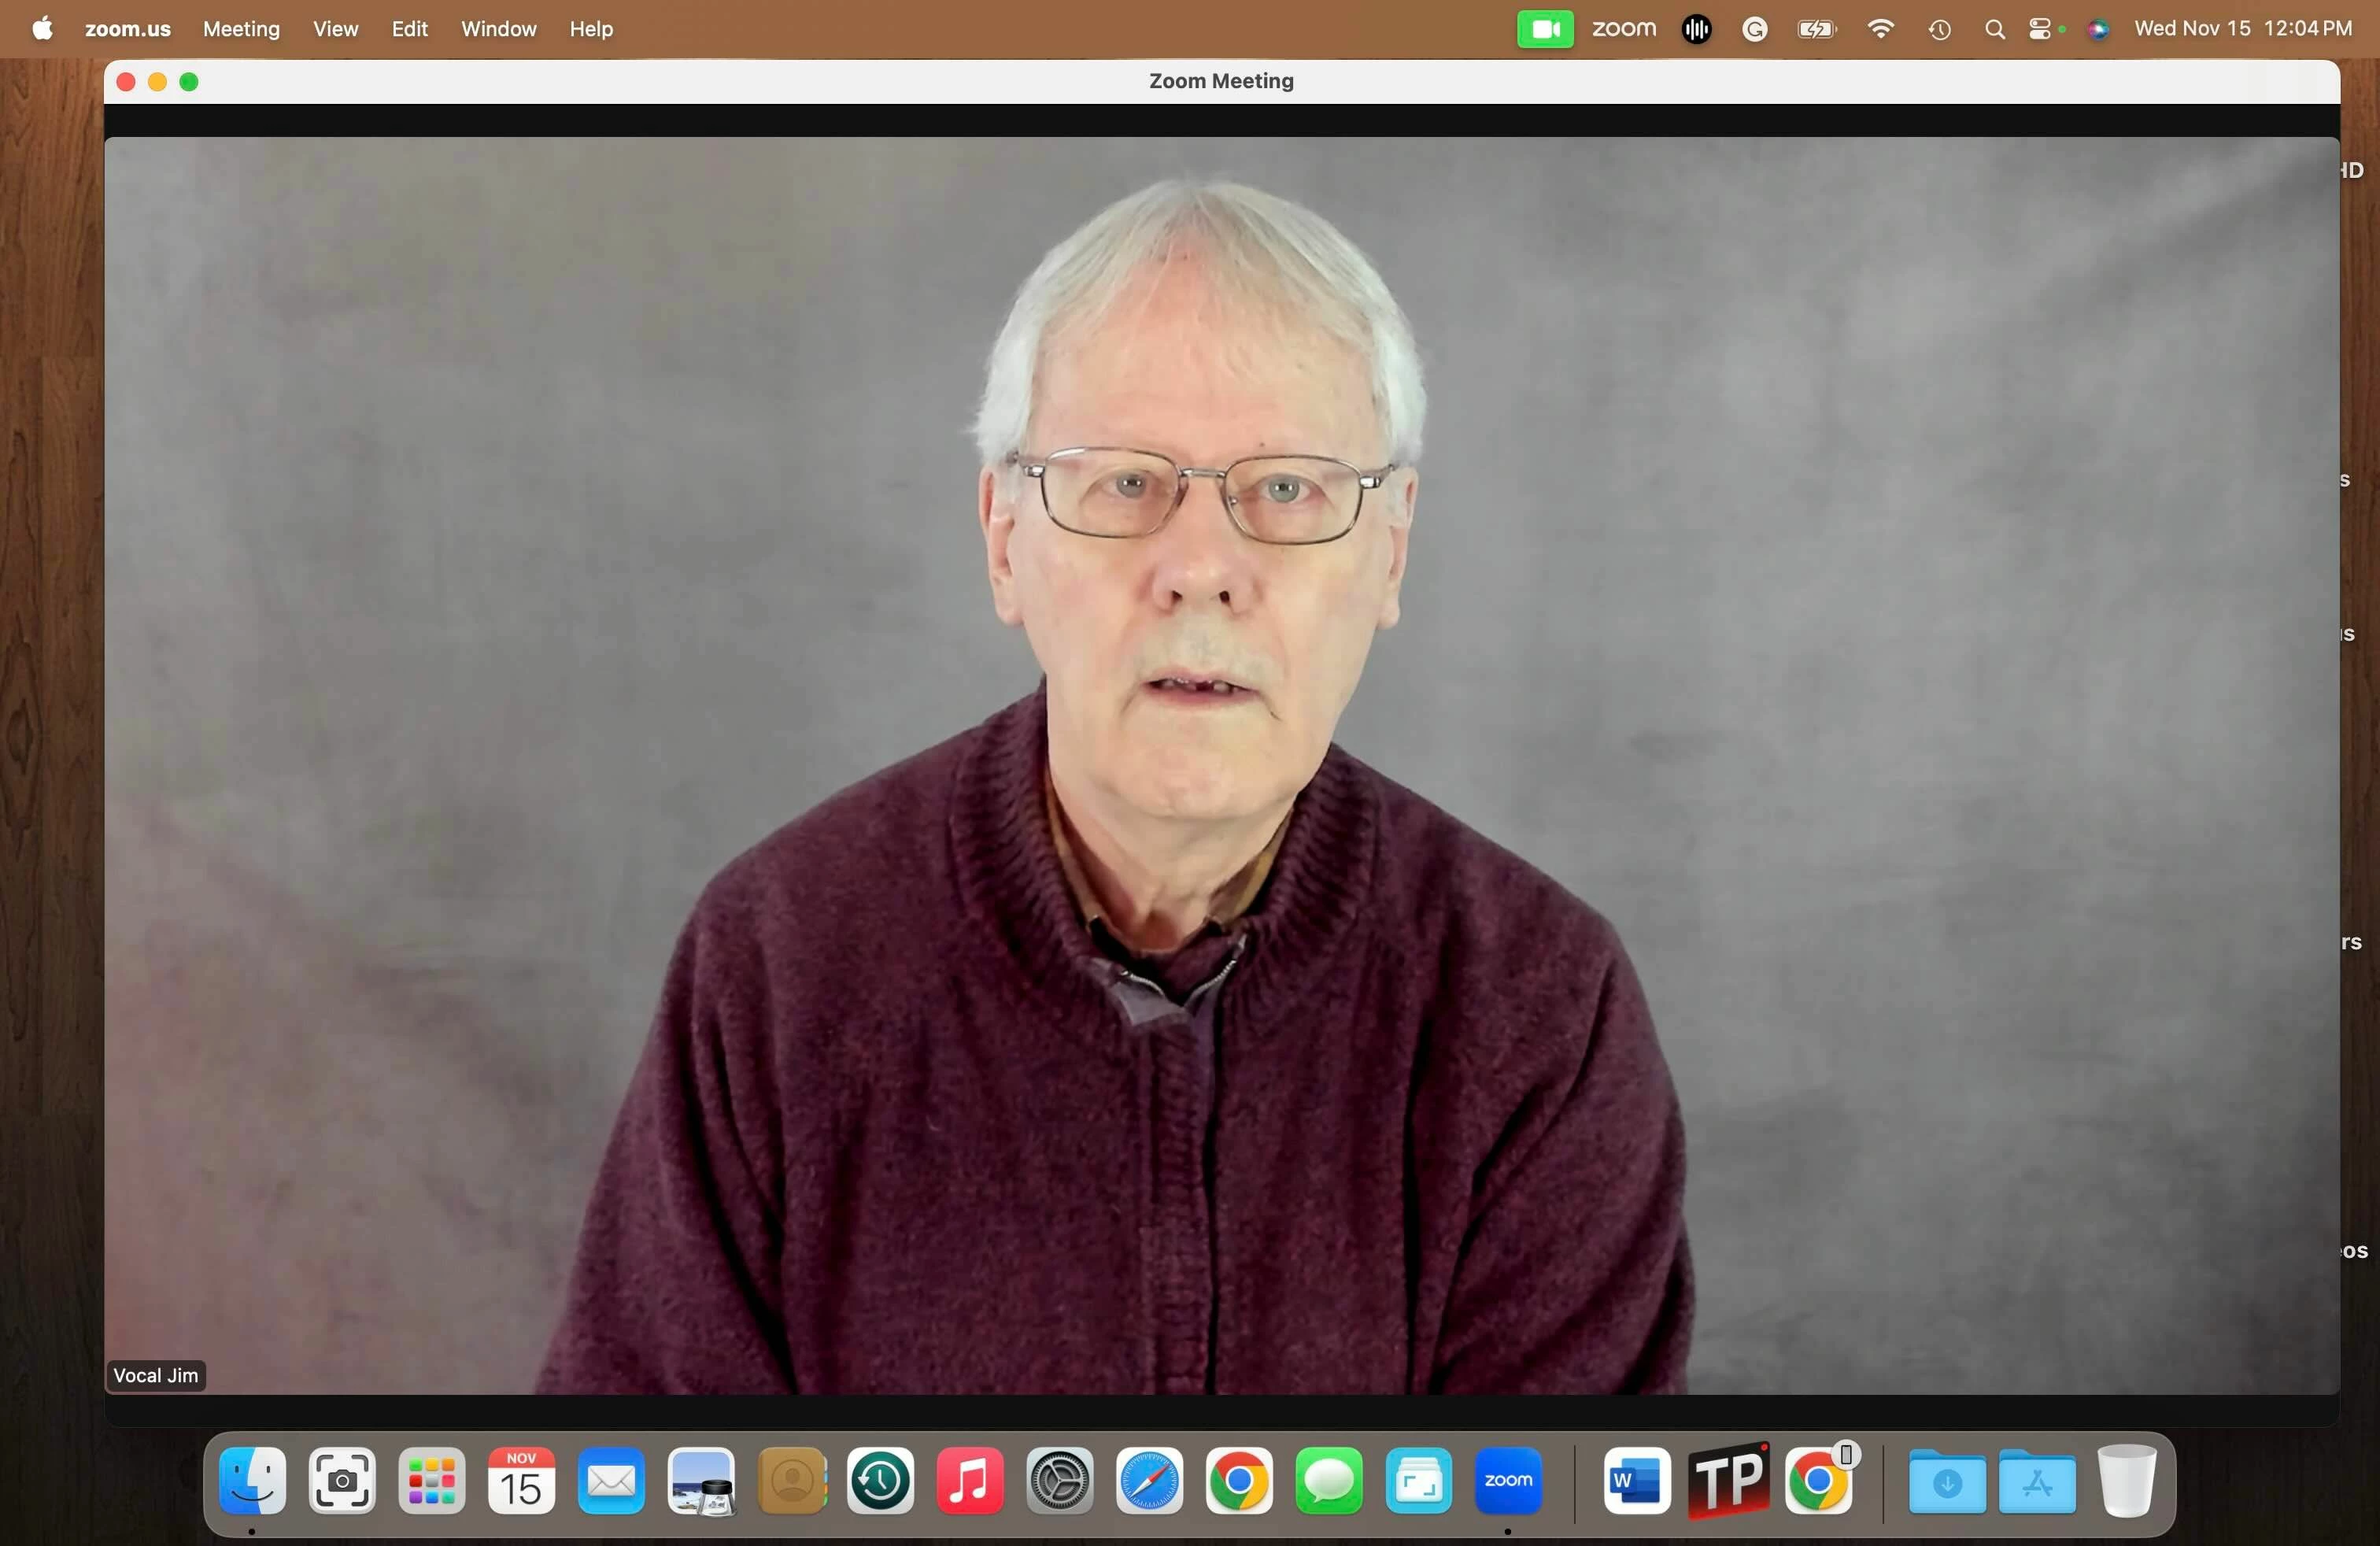Viewport: 2380px width, 1546px height.
Task: Click the green Zoom camera status icon
Action: (1544, 29)
